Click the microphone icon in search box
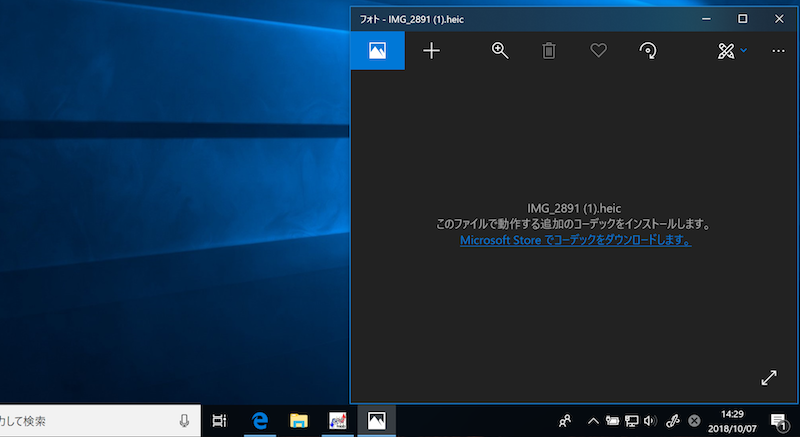The width and height of the screenshot is (800, 437). [x=184, y=421]
